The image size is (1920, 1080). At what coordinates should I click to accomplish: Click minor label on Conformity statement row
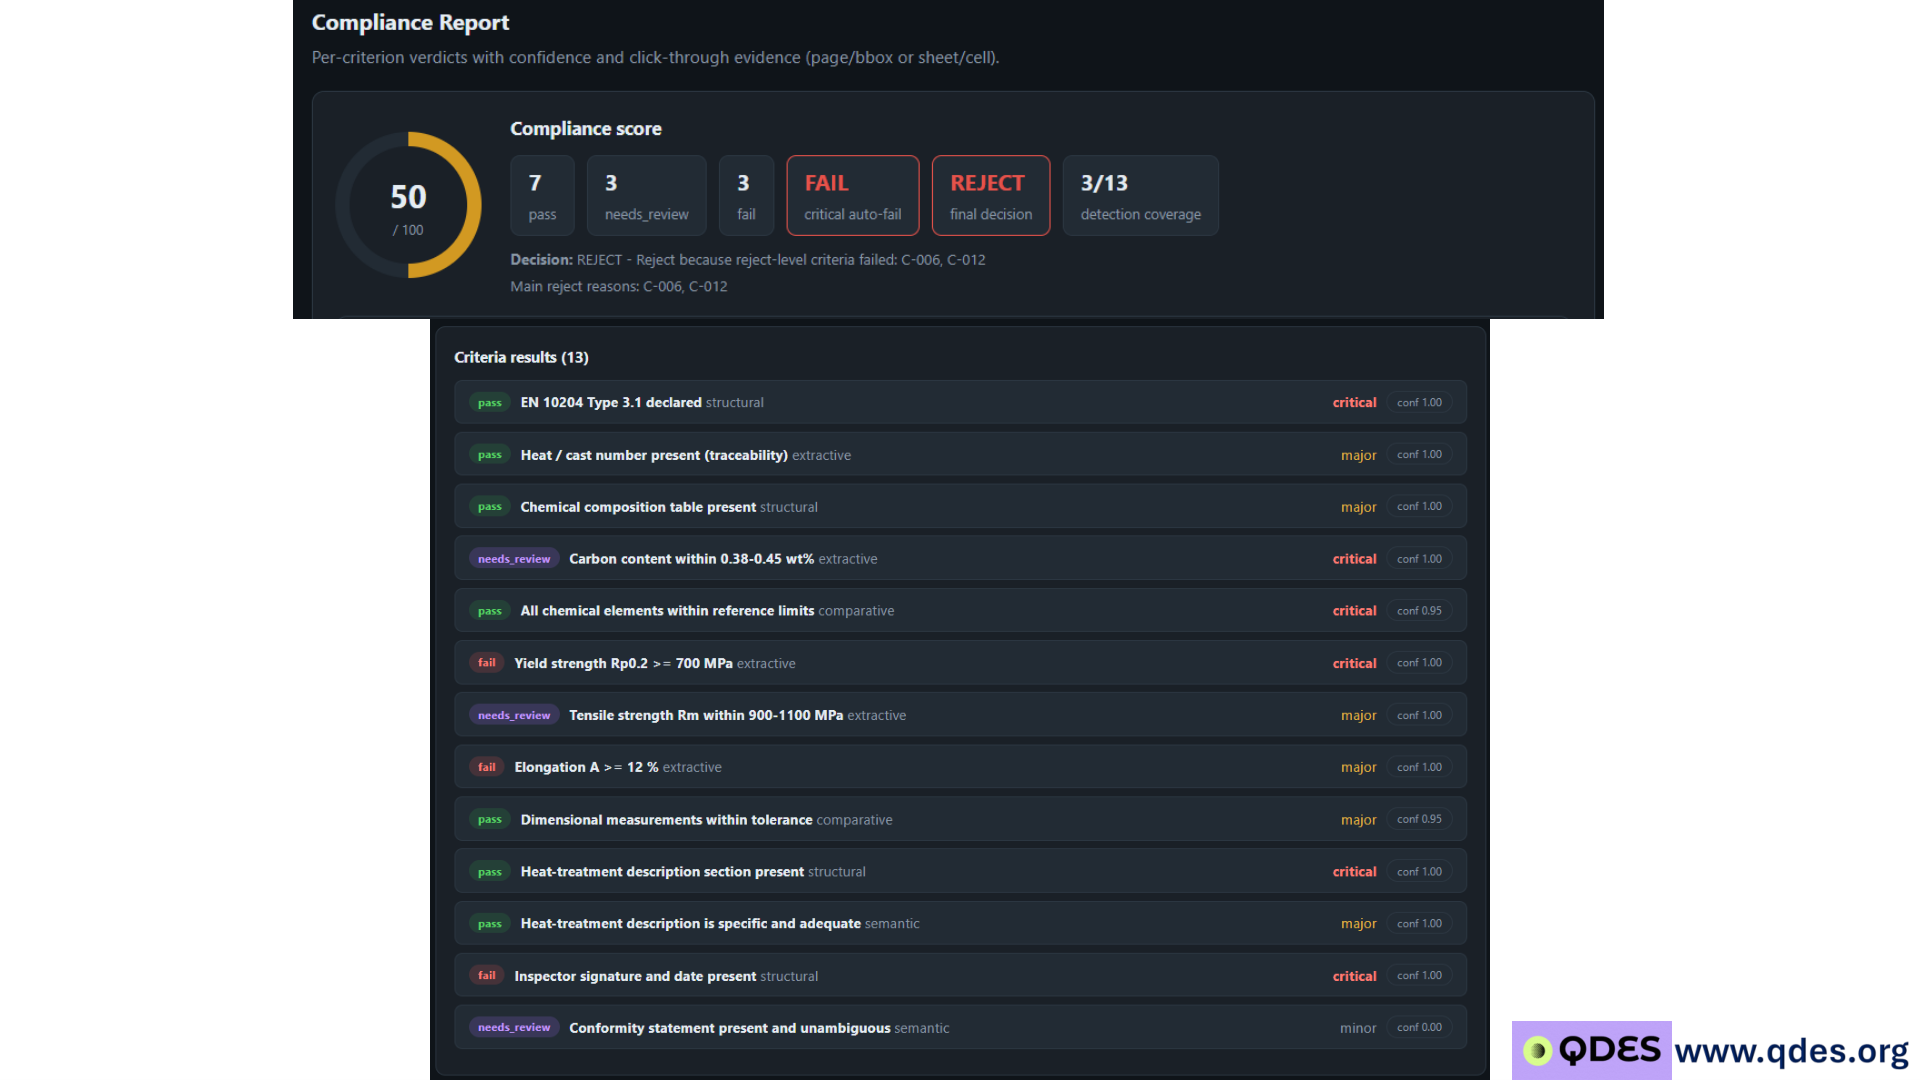[1358, 1028]
